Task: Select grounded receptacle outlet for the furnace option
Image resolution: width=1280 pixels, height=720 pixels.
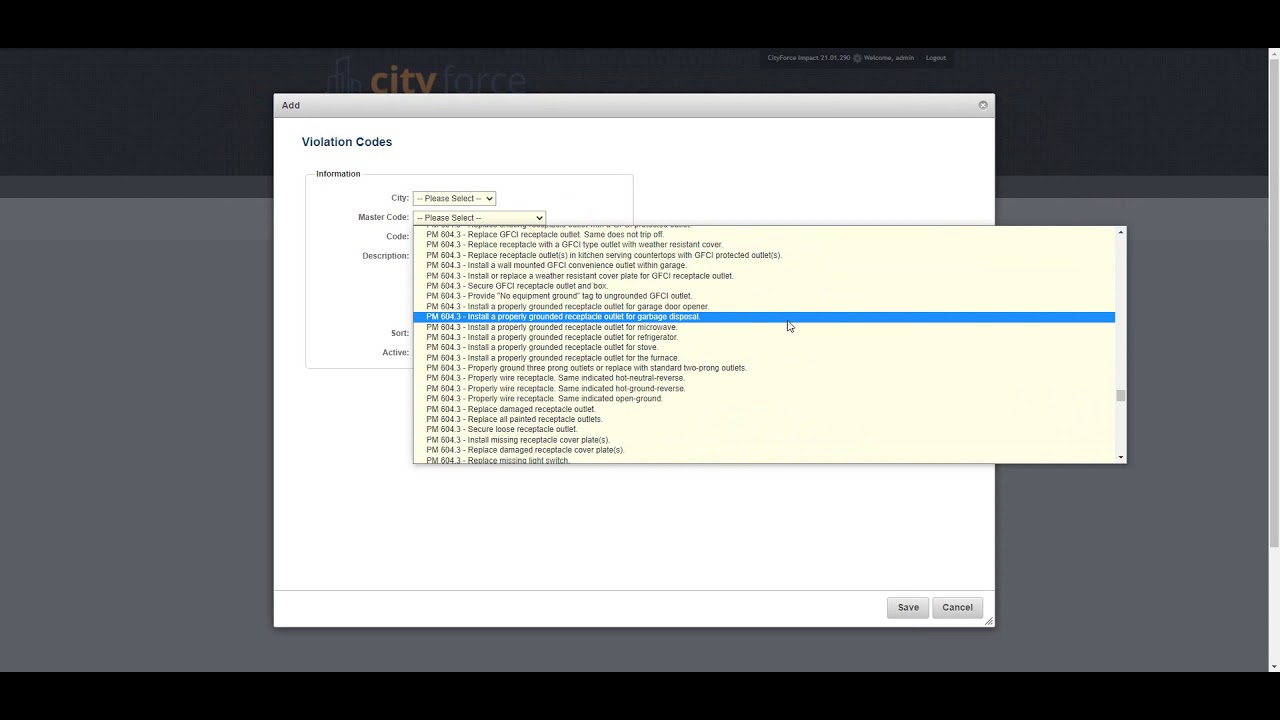Action: pyautogui.click(x=764, y=358)
